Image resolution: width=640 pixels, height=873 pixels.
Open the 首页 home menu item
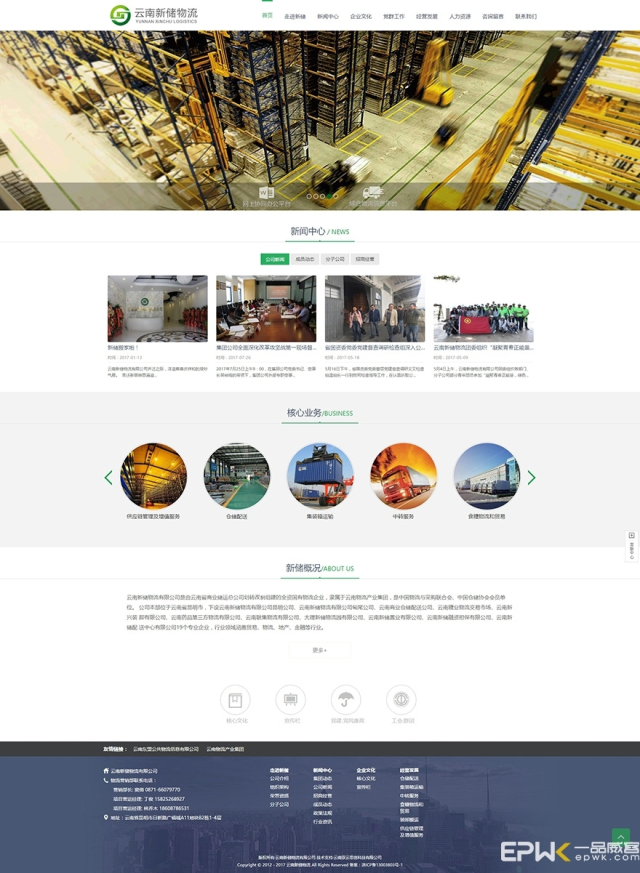click(x=267, y=16)
